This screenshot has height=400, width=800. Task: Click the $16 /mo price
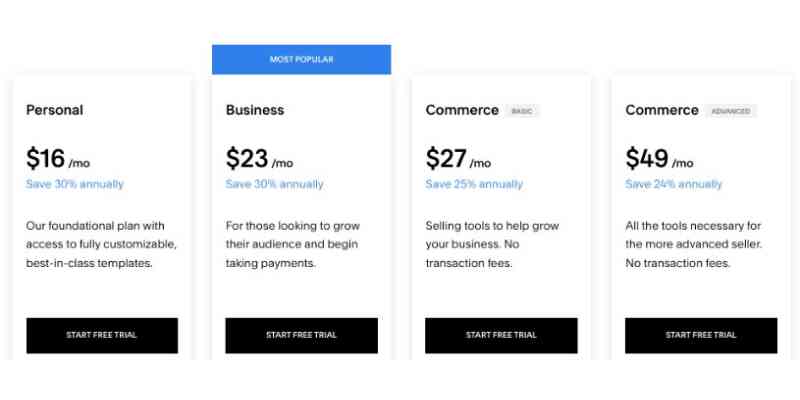coord(59,159)
